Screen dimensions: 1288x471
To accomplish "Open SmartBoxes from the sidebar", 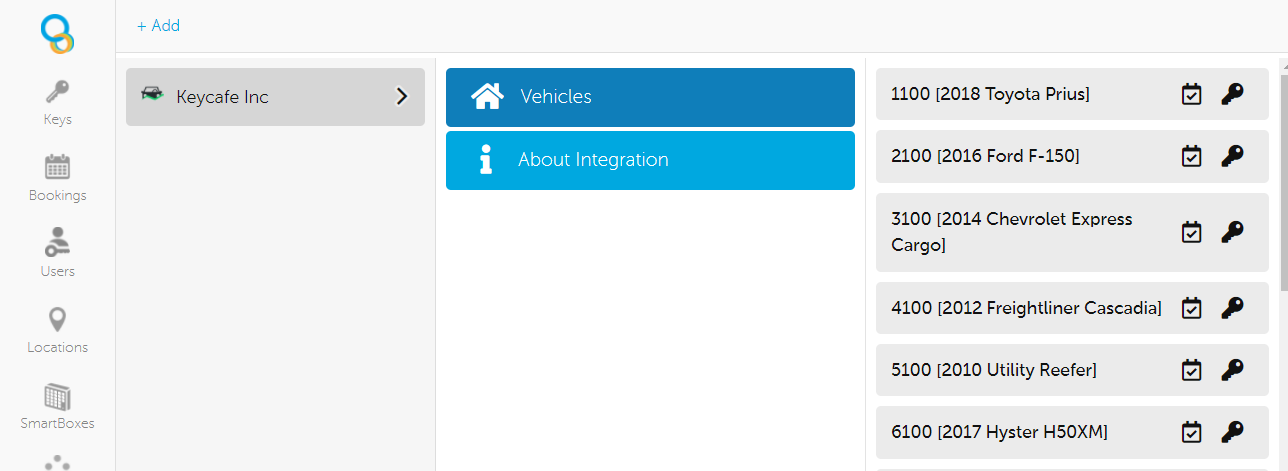I will pos(57,407).
